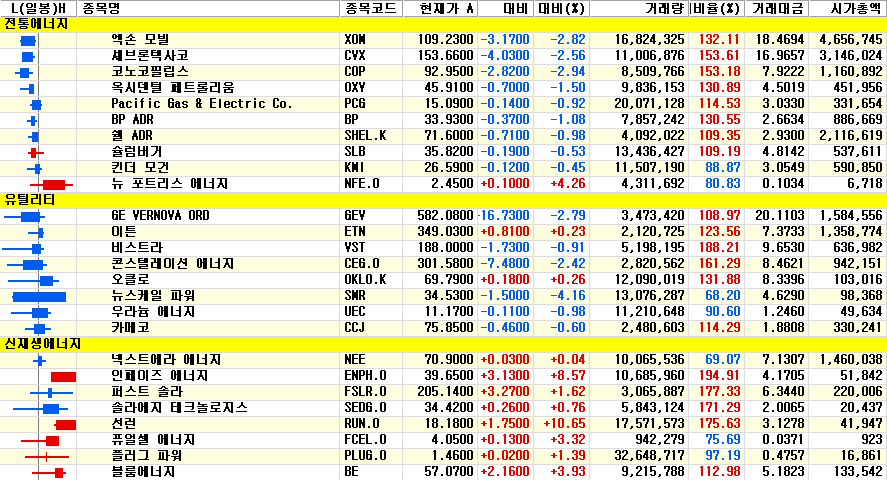Open Pacific Gas & Electric Co. row
Screen dimensions: 887x480
click(x=201, y=104)
